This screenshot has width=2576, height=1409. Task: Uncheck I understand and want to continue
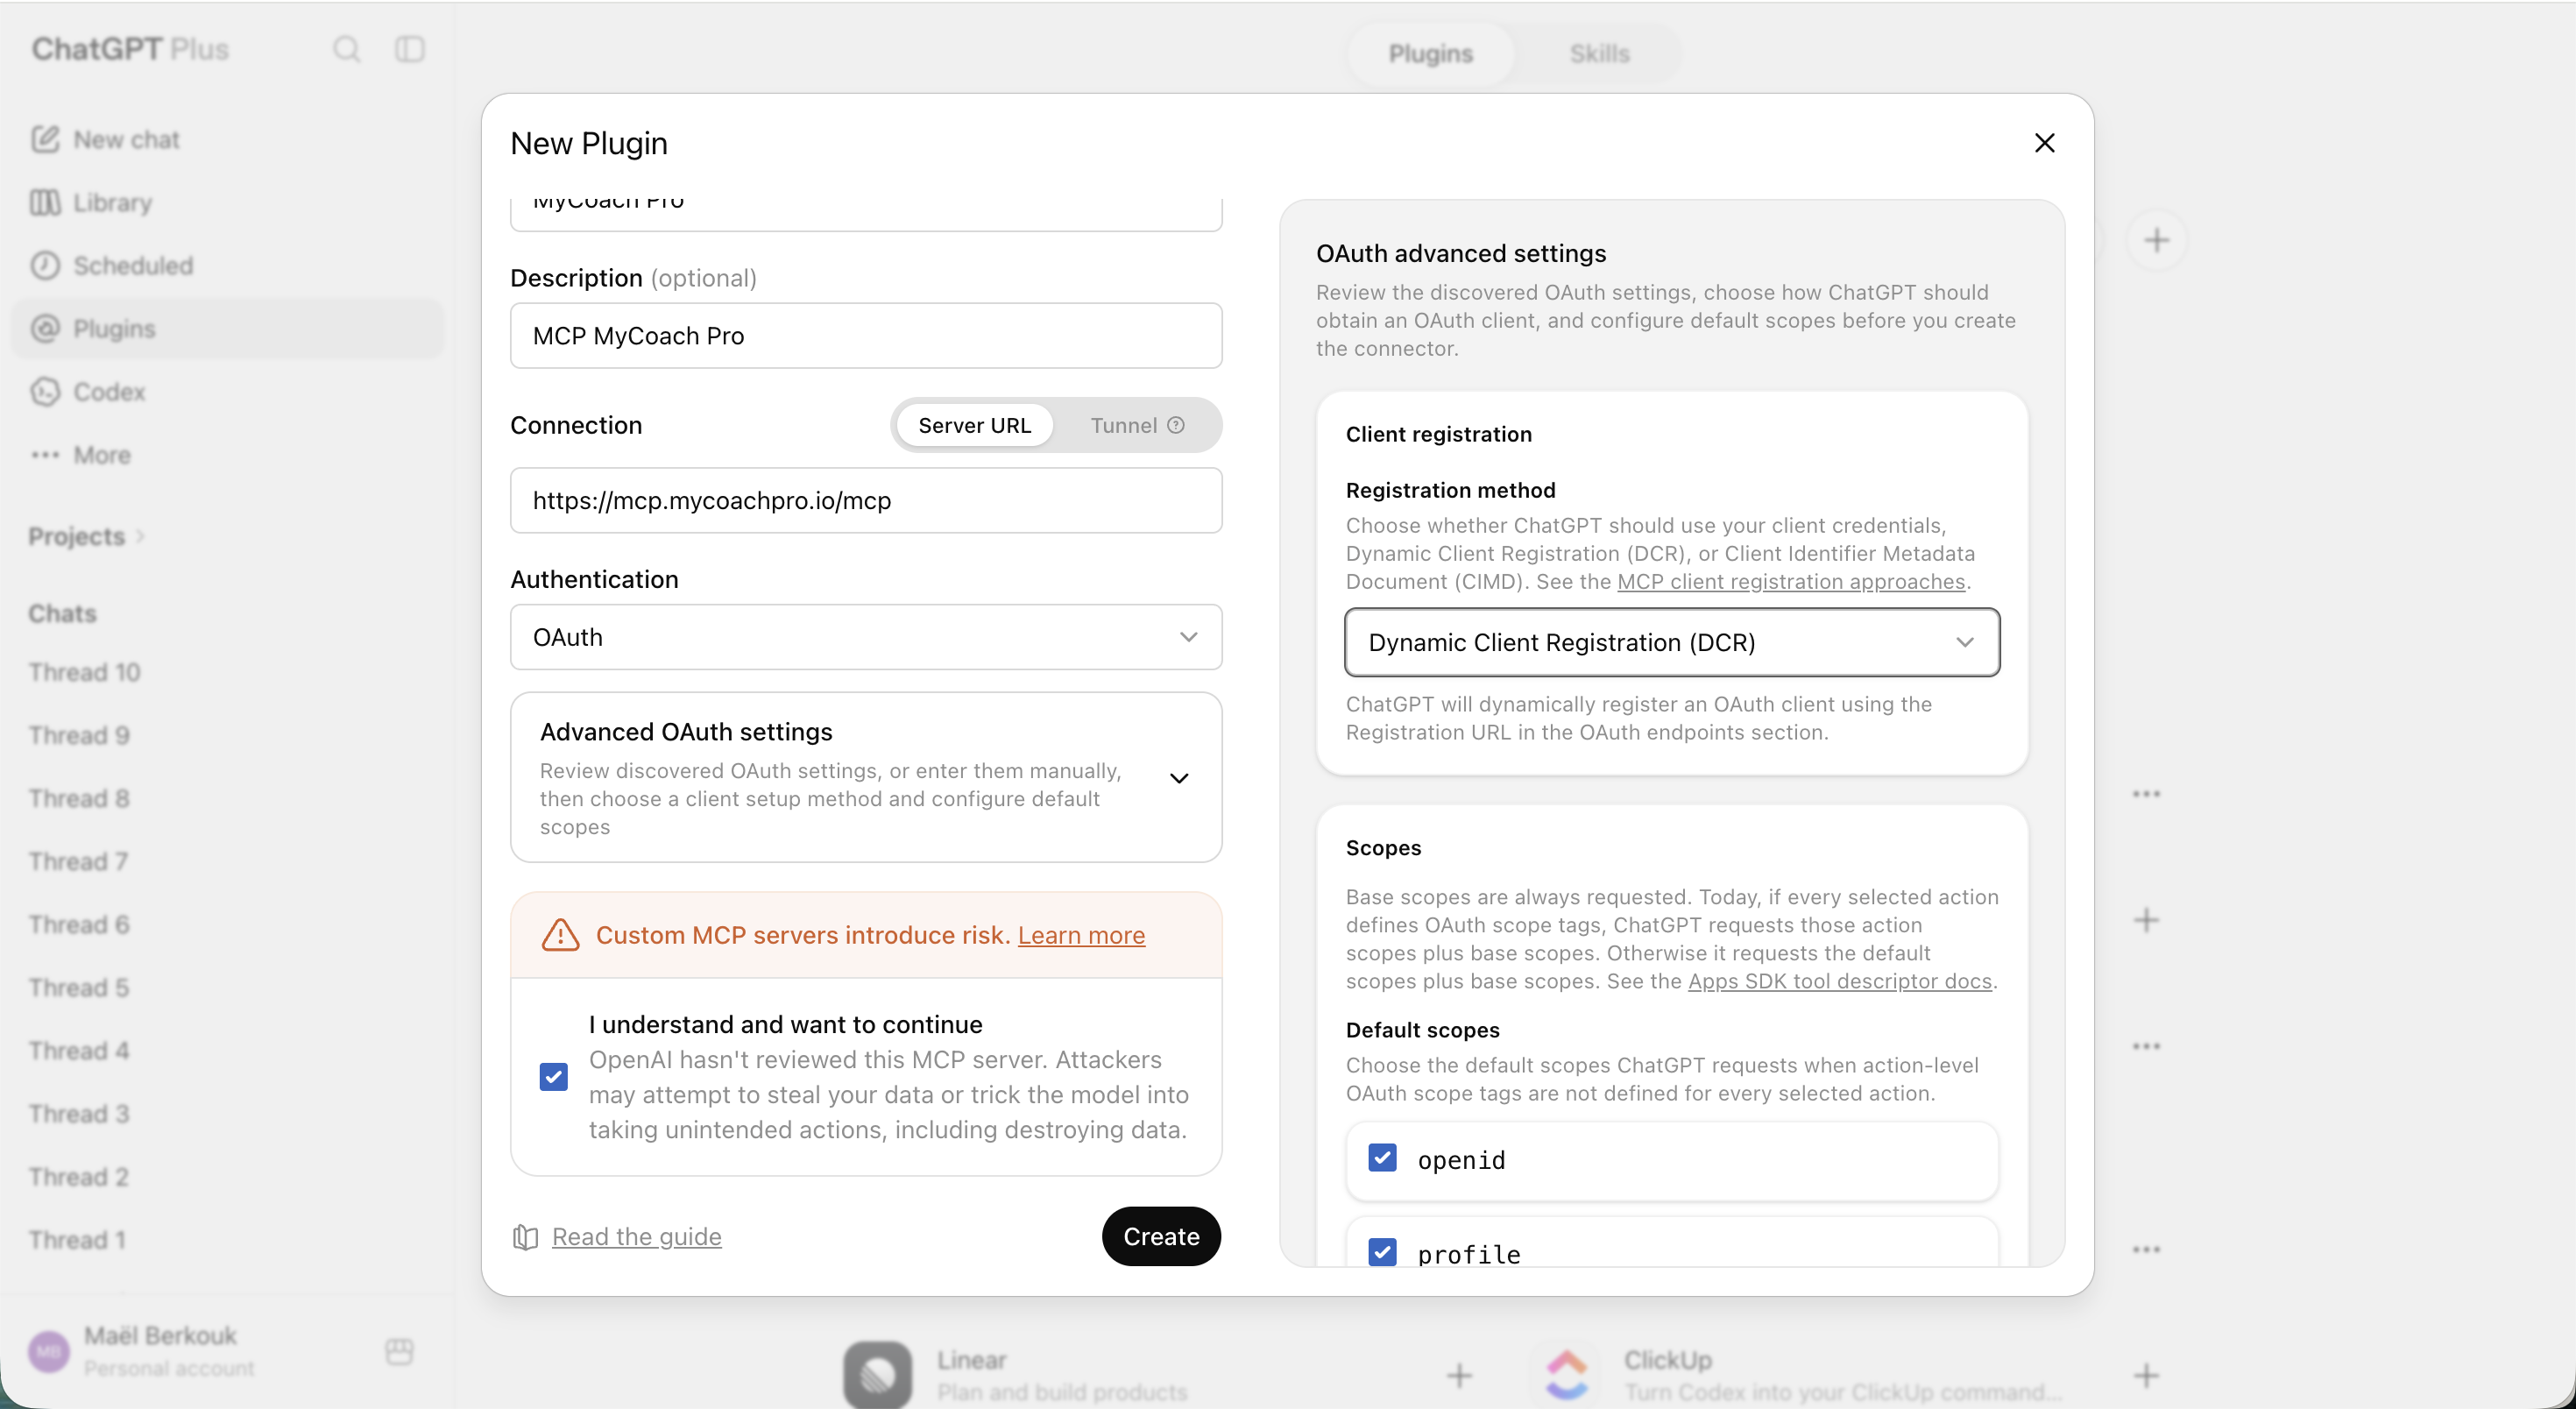coord(553,1076)
